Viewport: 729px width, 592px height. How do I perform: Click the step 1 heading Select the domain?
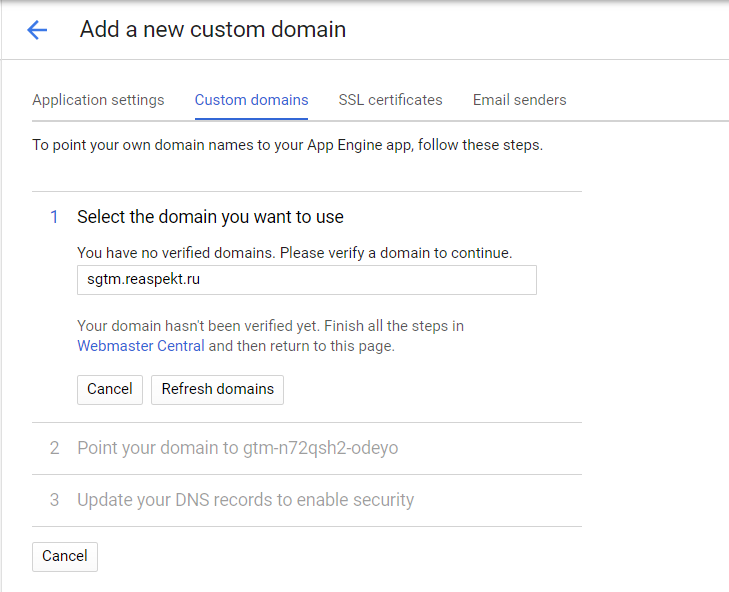[x=210, y=217]
